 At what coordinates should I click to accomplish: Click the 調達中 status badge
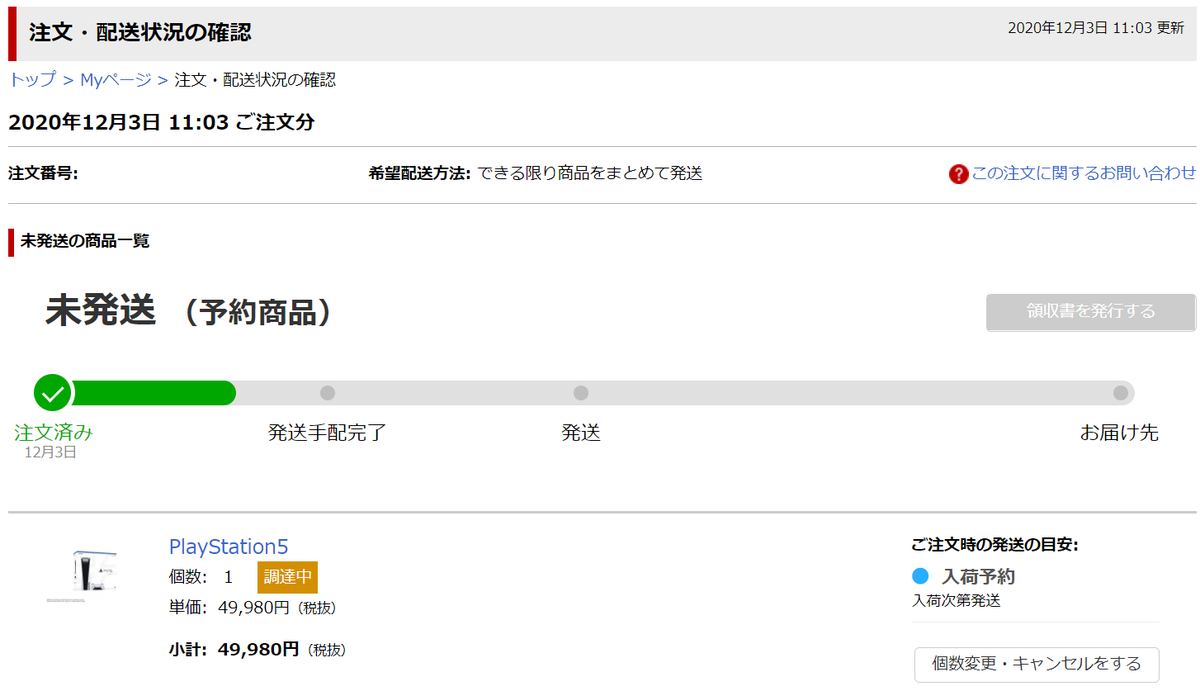pos(287,577)
